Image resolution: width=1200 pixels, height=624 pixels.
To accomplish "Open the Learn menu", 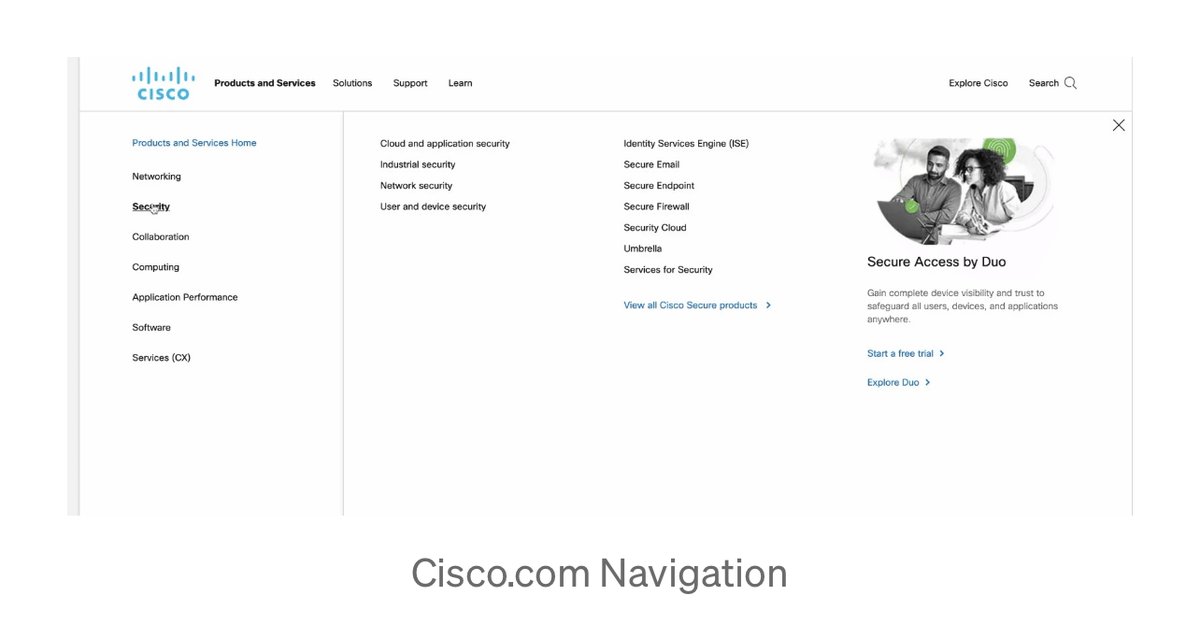I will [460, 83].
